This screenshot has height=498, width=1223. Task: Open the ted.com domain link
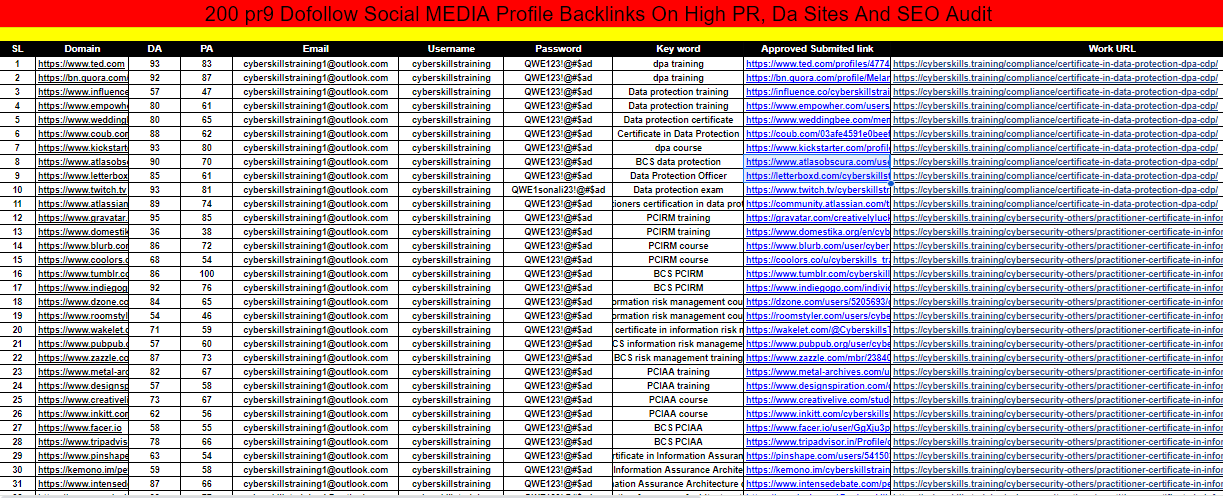[81, 63]
